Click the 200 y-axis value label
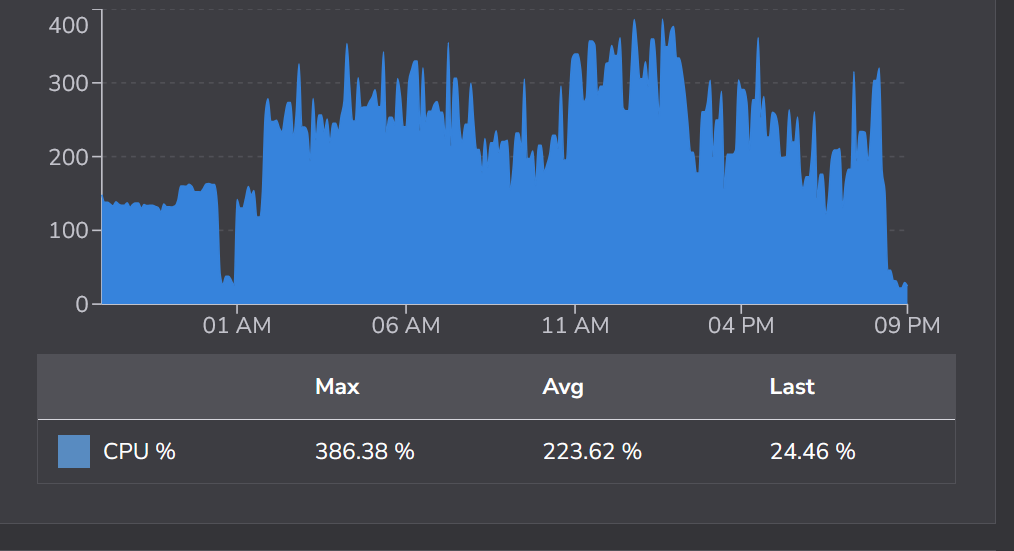 click(69, 157)
